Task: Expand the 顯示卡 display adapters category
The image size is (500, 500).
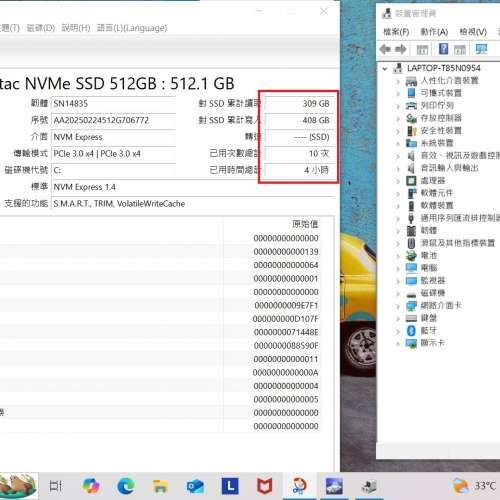Action: [398, 344]
